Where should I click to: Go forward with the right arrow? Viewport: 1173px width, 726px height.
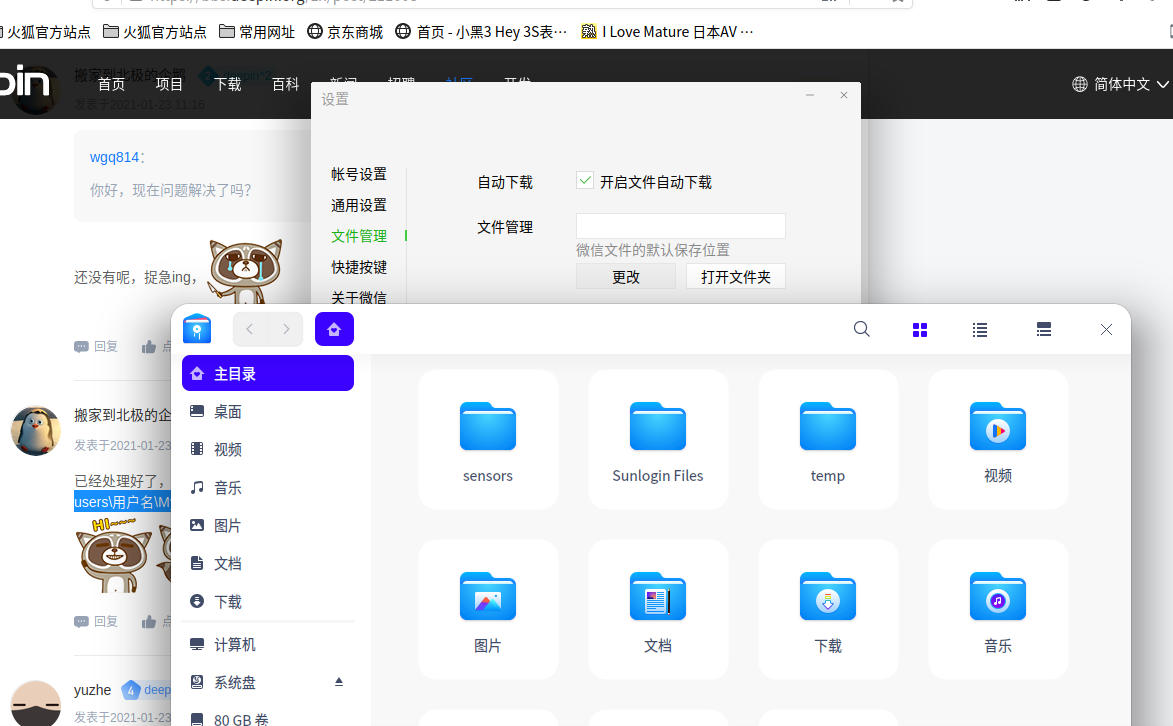point(286,329)
